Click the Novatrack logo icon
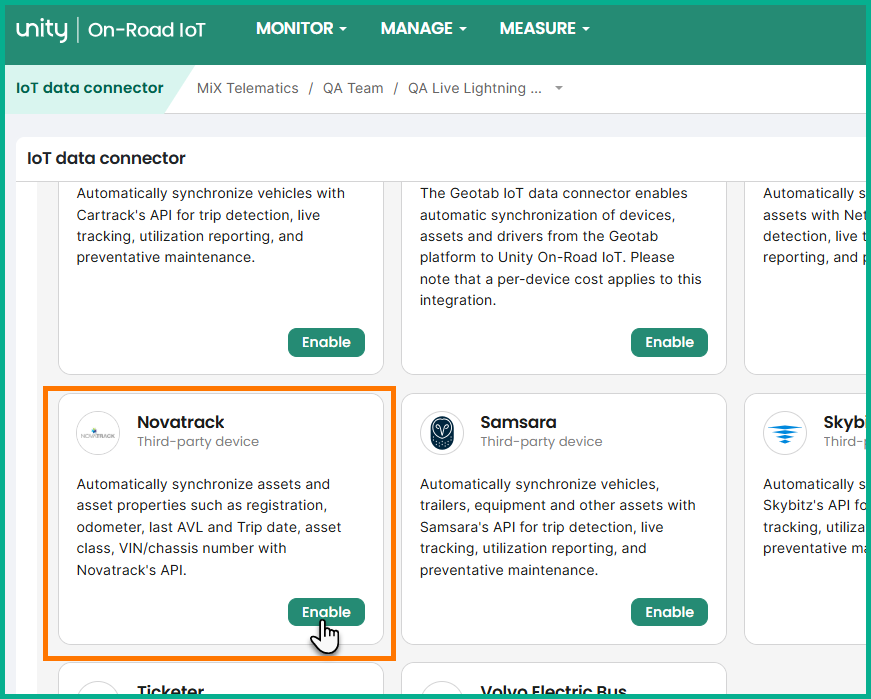871x699 pixels. [x=98, y=433]
